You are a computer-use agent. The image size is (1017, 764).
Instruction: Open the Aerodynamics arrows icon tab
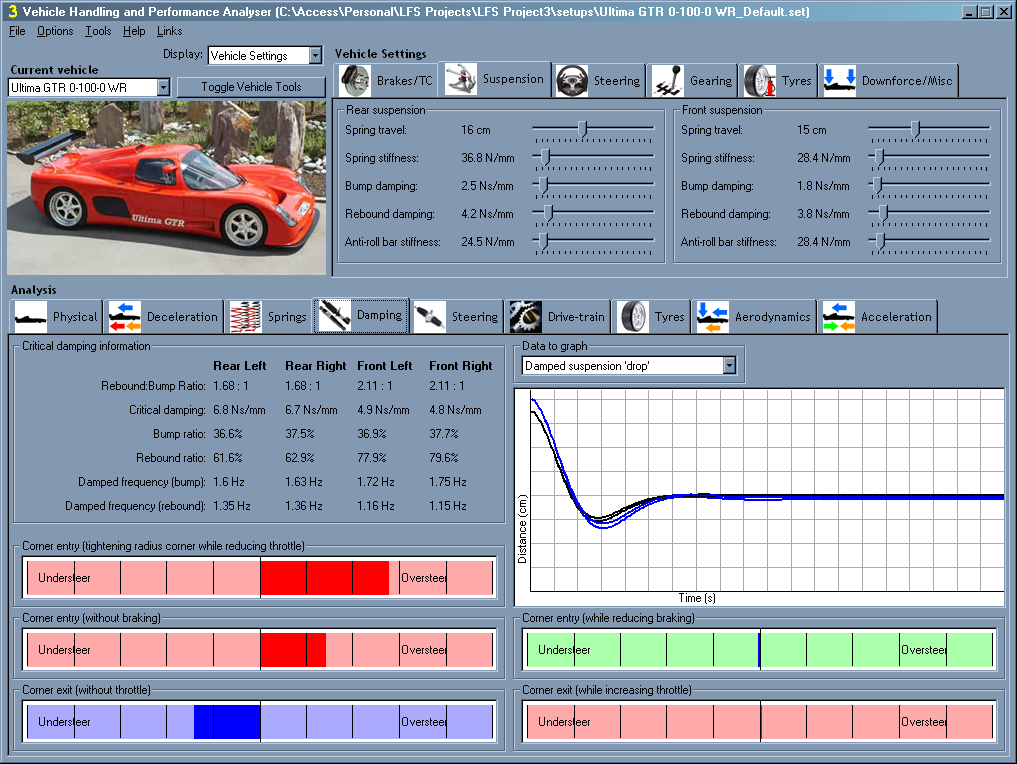[x=713, y=316]
